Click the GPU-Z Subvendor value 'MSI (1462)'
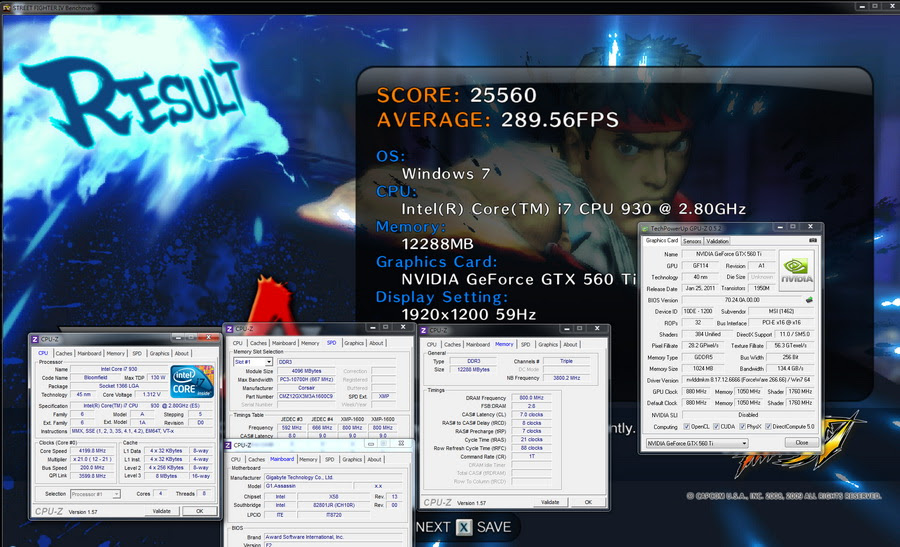 coord(782,311)
